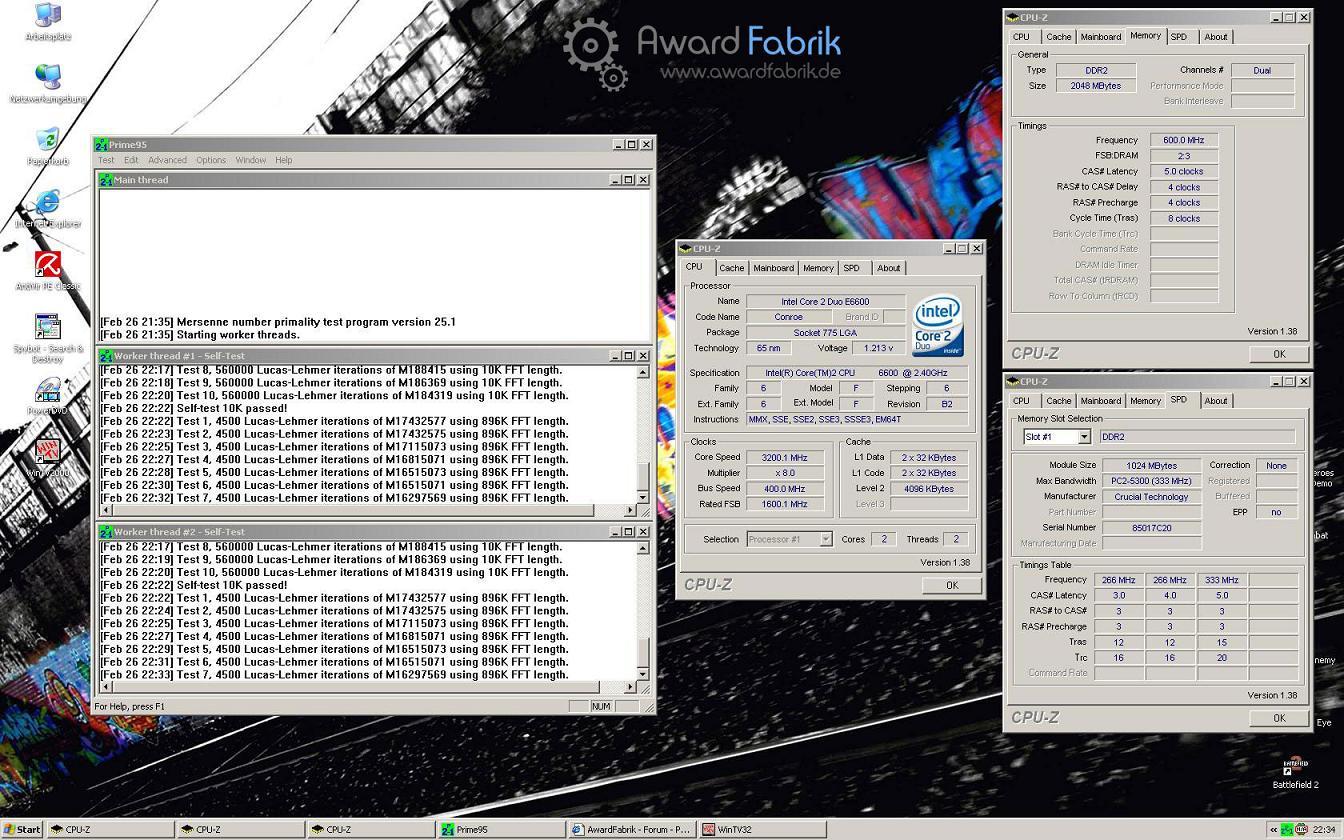Screen dimensions: 1344x840
Task: Click the Worker thread #1 window icon
Action: [x=106, y=356]
